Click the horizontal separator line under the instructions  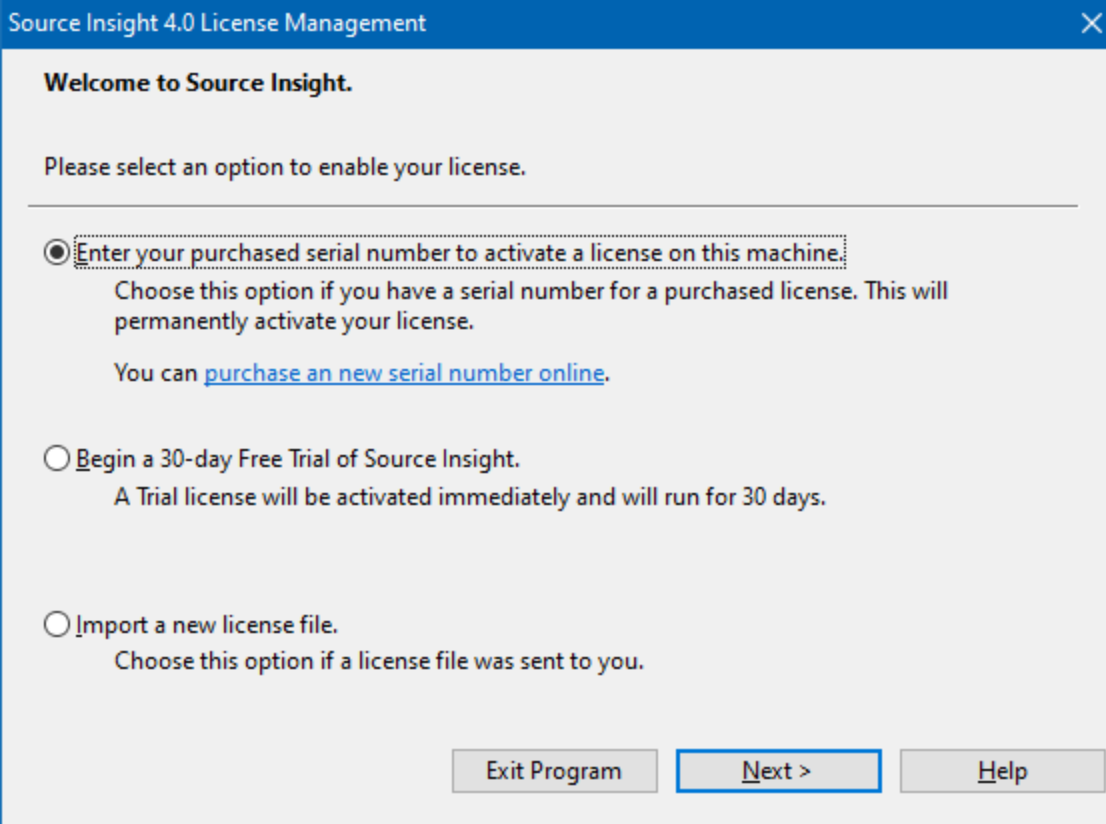[x=552, y=206]
